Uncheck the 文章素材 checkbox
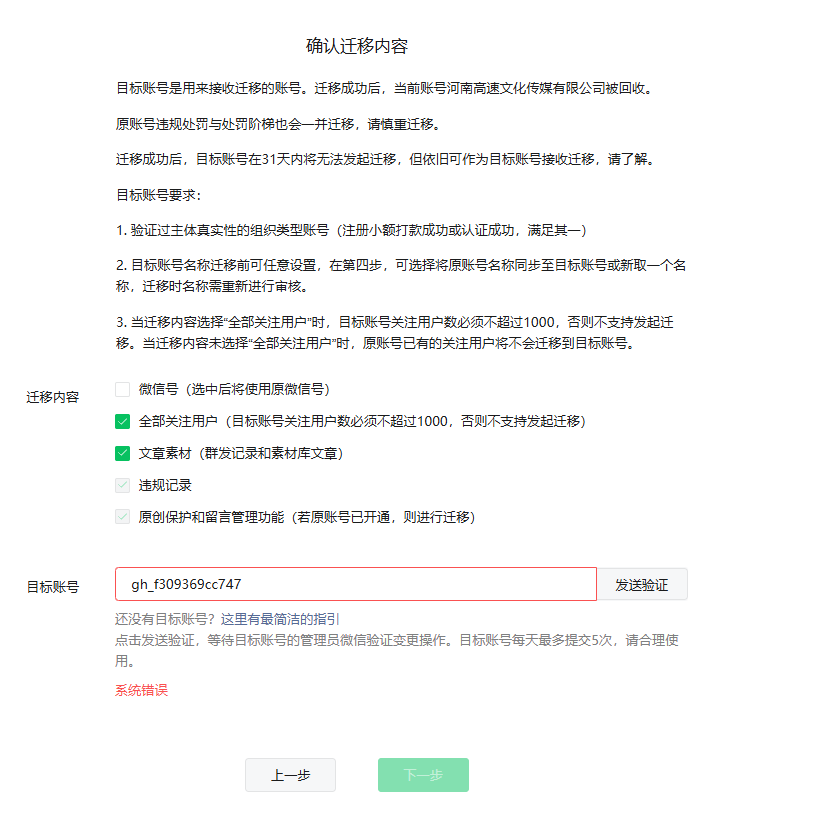Screen dimensions: 814x817 [122, 453]
